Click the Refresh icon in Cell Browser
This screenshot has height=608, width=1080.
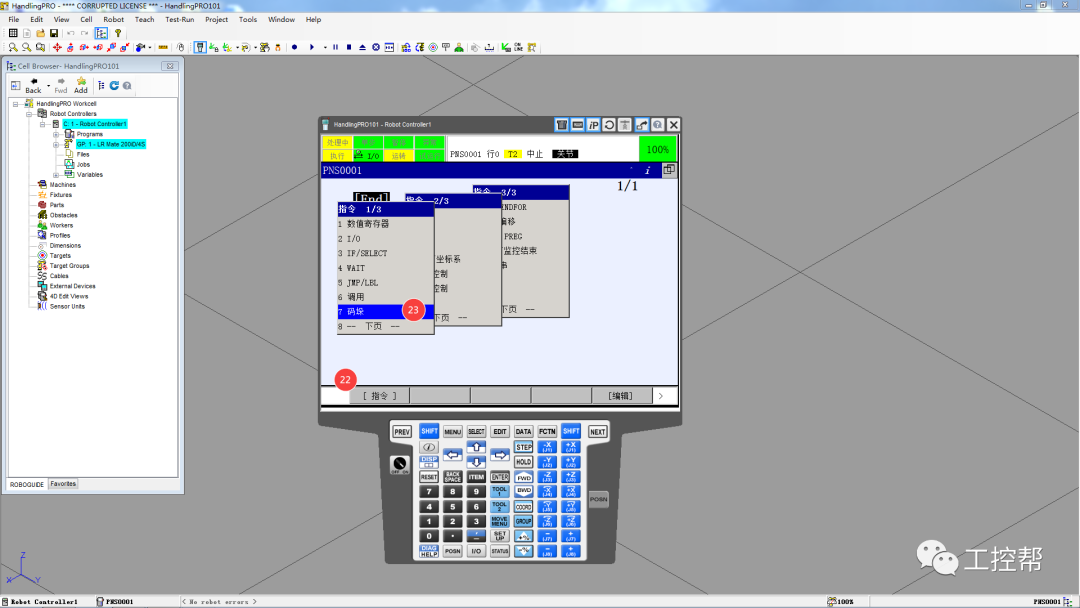tap(114, 85)
